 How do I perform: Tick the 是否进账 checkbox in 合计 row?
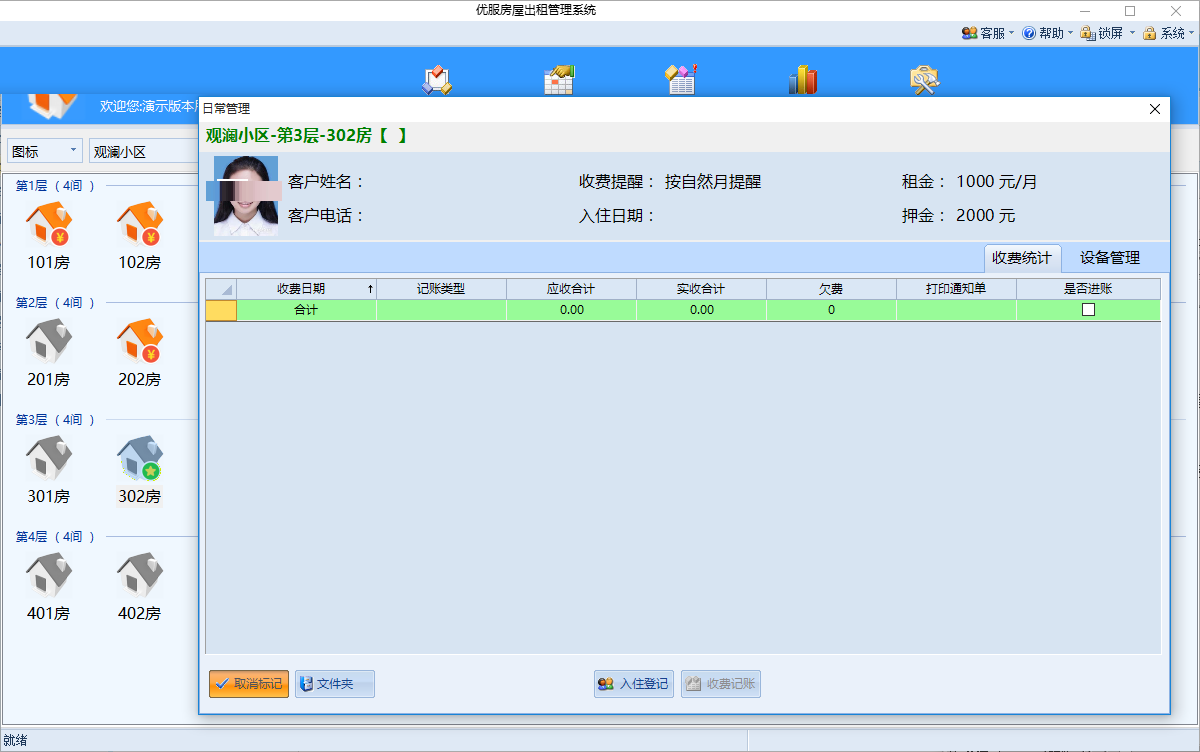pos(1088,310)
